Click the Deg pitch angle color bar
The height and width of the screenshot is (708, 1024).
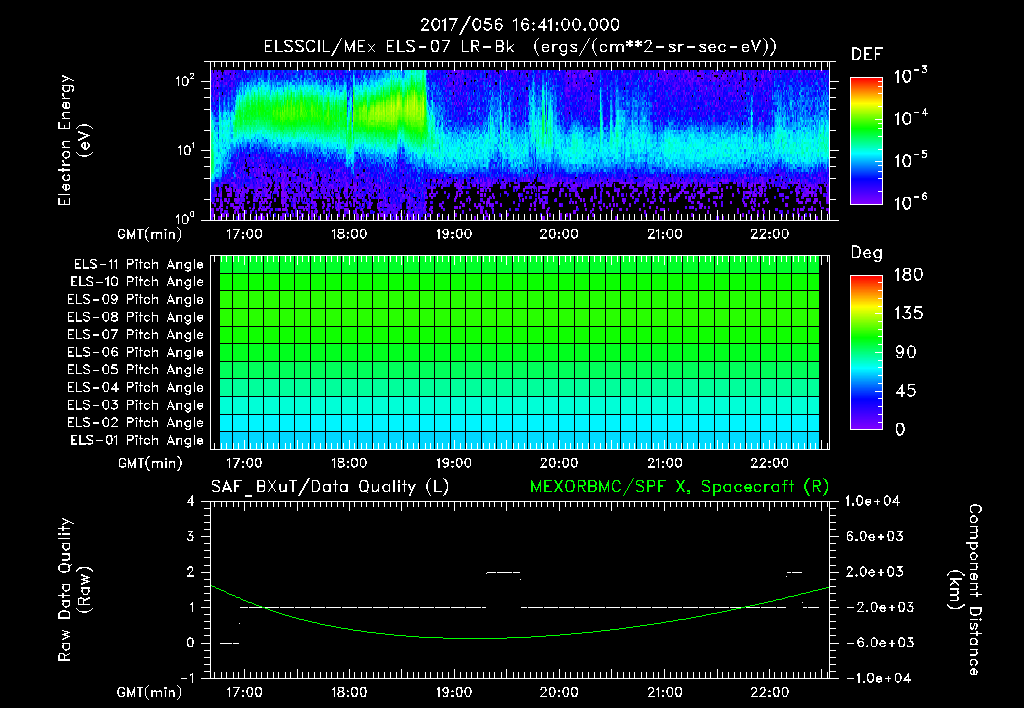click(x=866, y=353)
